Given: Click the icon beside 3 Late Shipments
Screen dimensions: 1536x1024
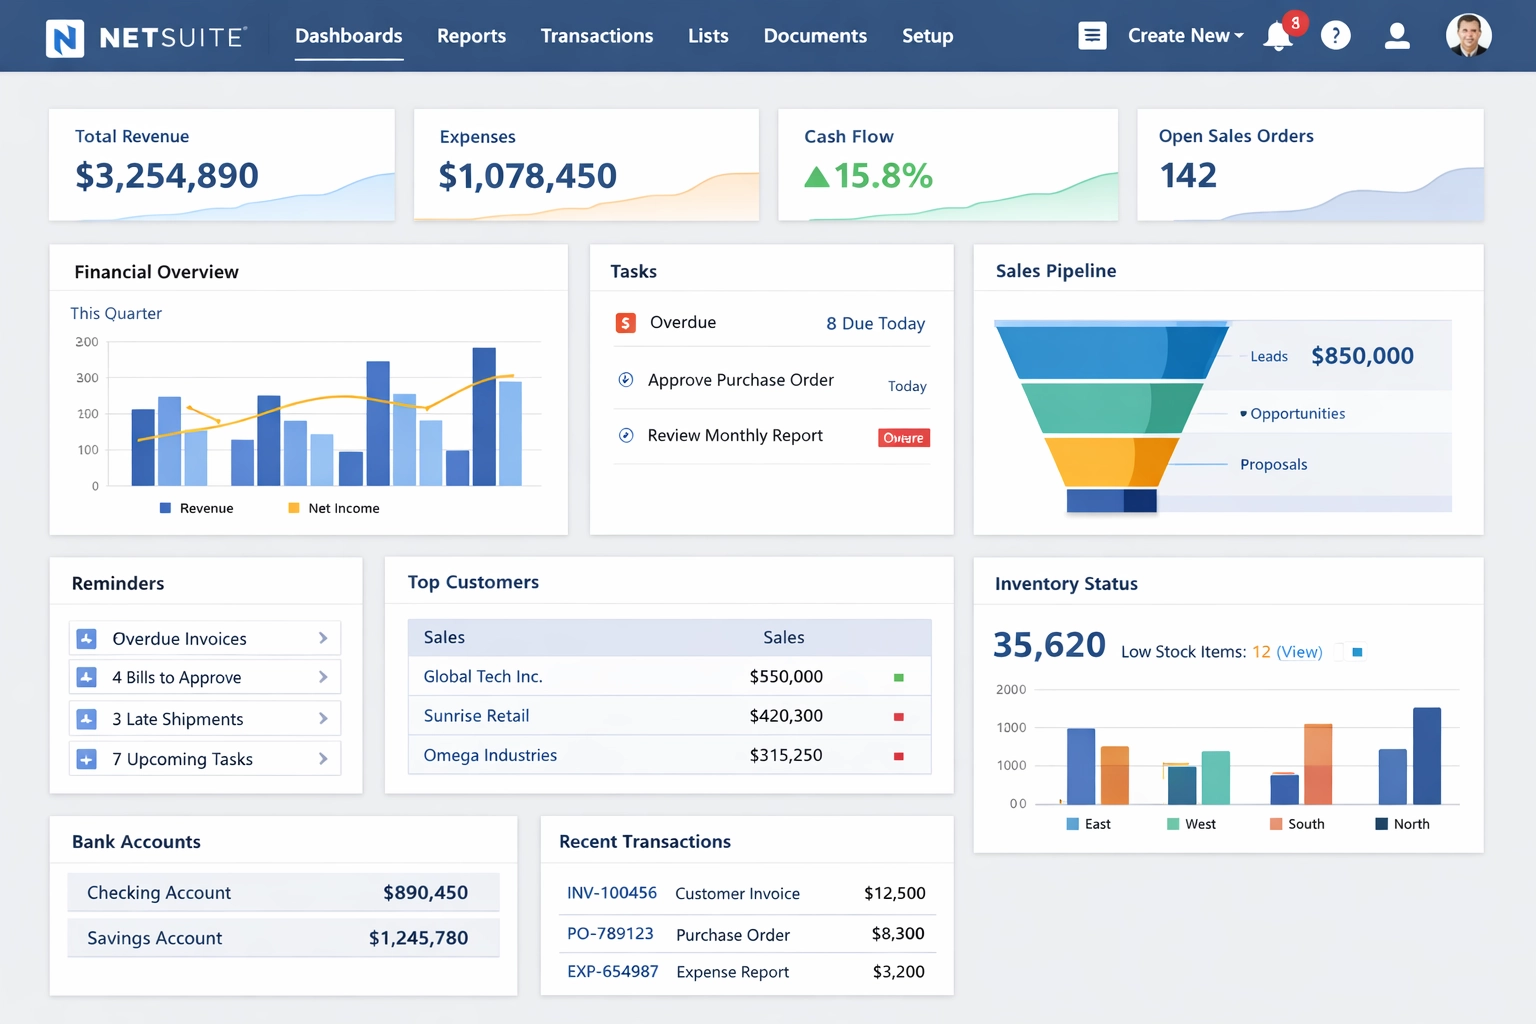Looking at the screenshot, I should coord(87,718).
